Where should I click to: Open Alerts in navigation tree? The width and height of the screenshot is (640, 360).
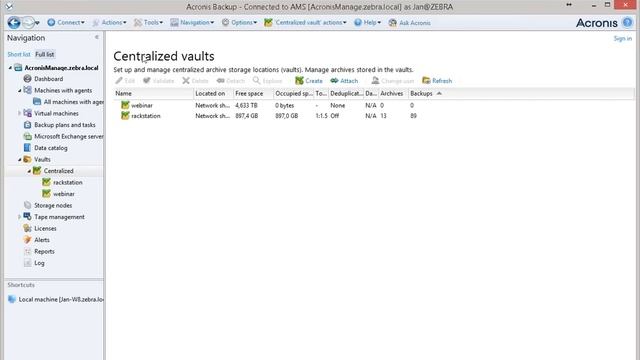tap(42, 240)
